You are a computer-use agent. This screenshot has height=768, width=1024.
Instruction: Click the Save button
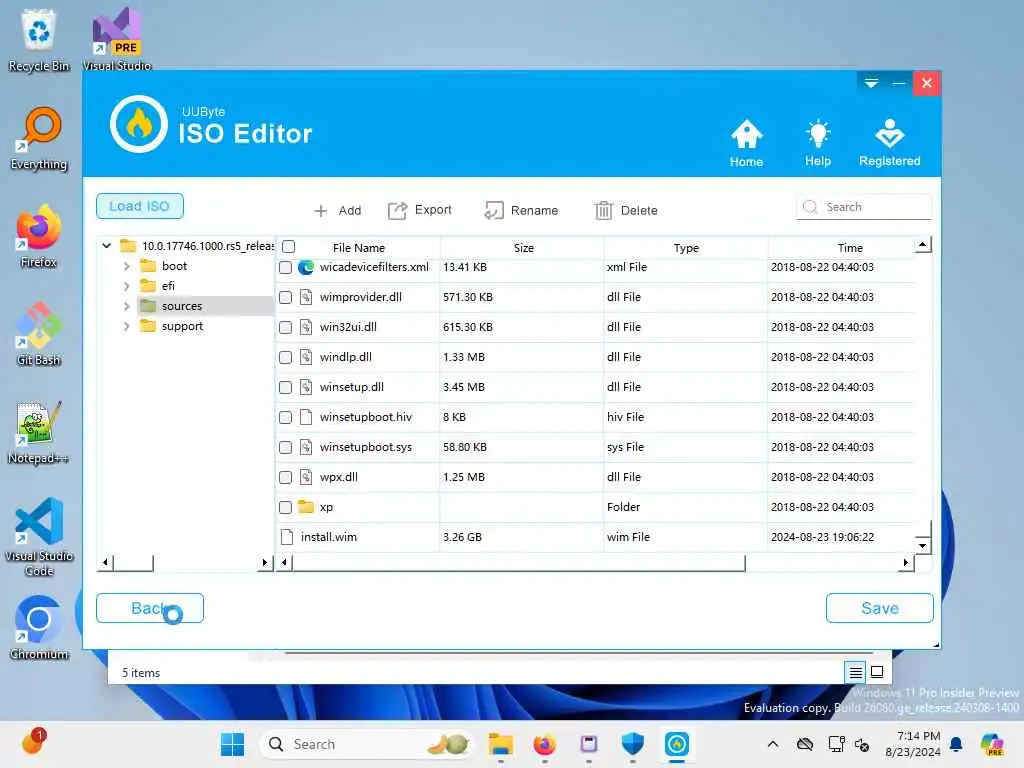[x=879, y=608]
